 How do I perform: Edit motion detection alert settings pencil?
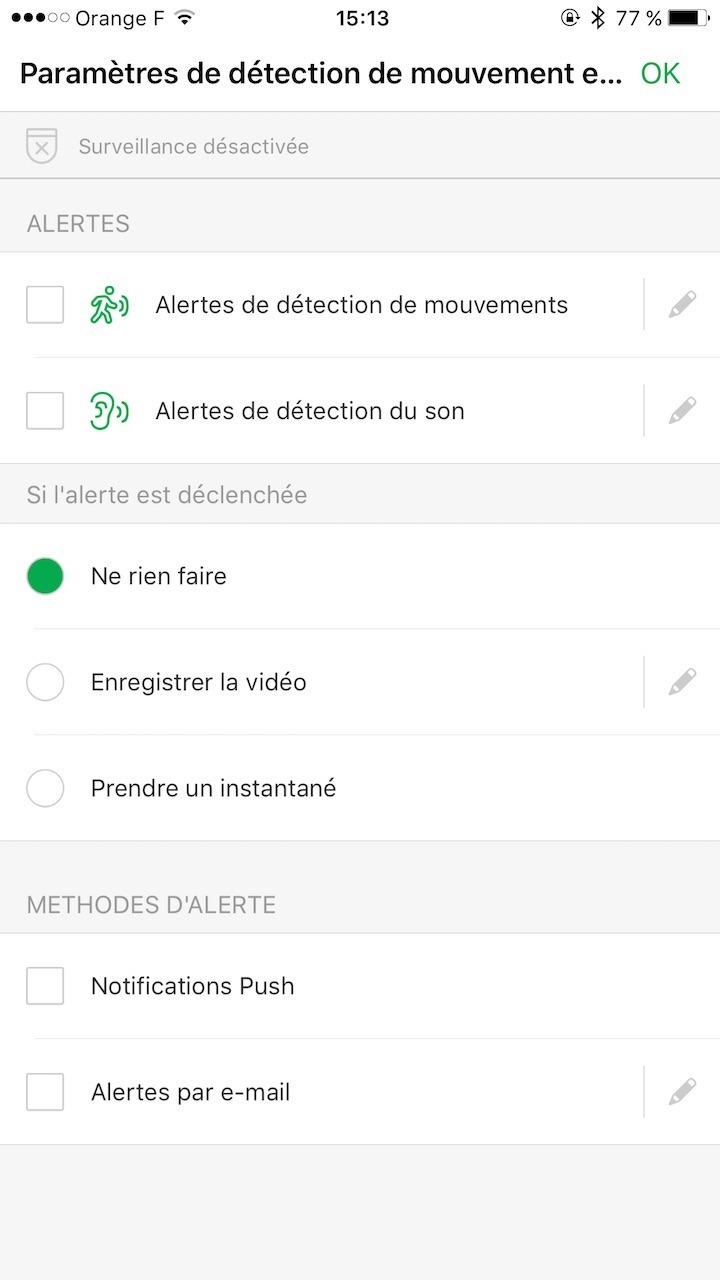point(682,305)
